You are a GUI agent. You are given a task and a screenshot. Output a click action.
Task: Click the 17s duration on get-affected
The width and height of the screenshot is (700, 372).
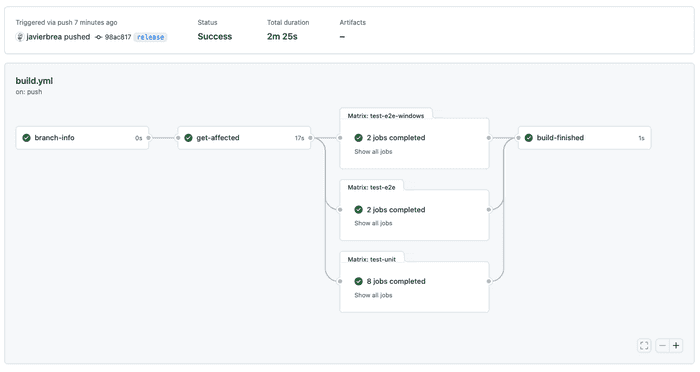(x=299, y=138)
